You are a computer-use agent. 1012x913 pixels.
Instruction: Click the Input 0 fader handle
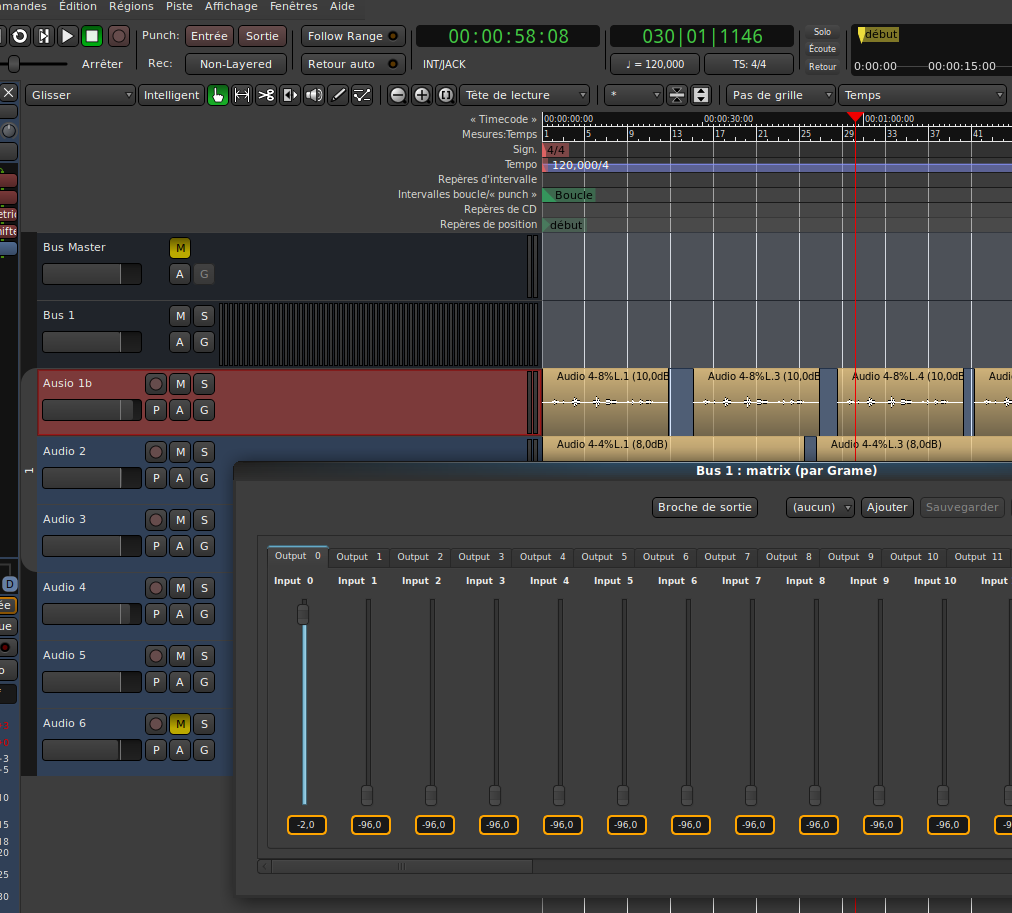click(x=303, y=613)
